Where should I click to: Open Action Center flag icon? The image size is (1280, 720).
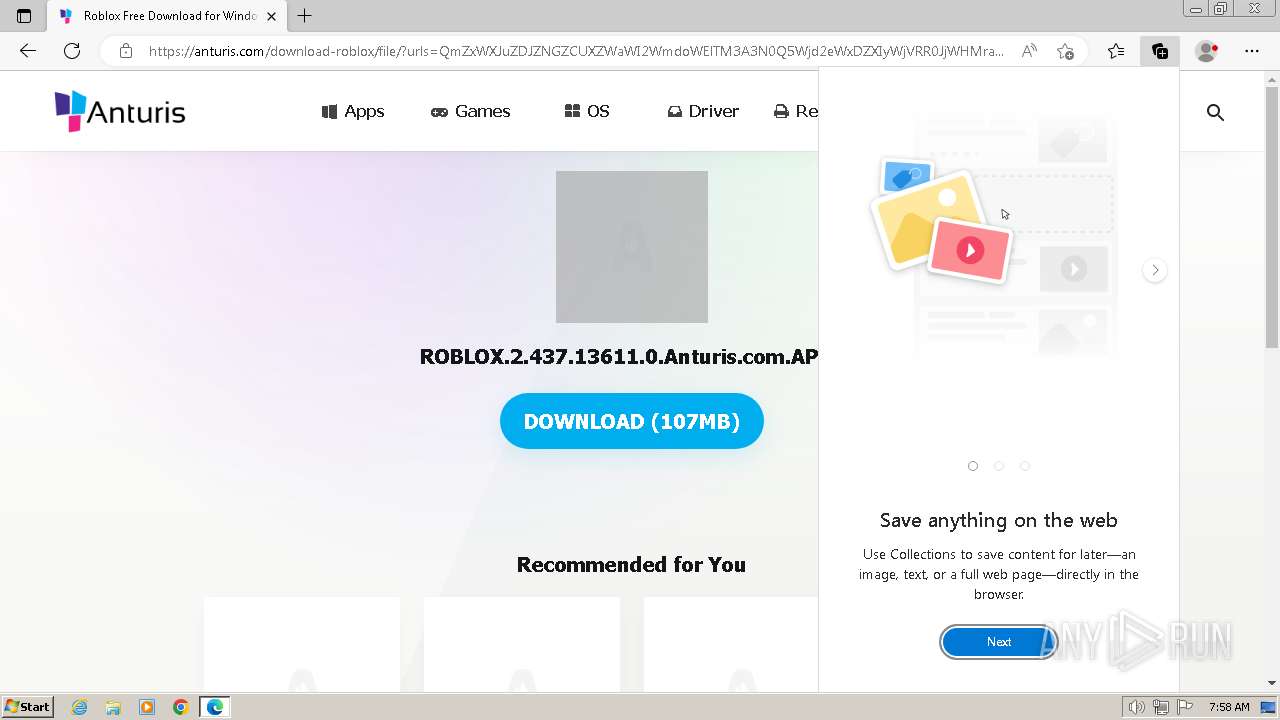pyautogui.click(x=1185, y=707)
